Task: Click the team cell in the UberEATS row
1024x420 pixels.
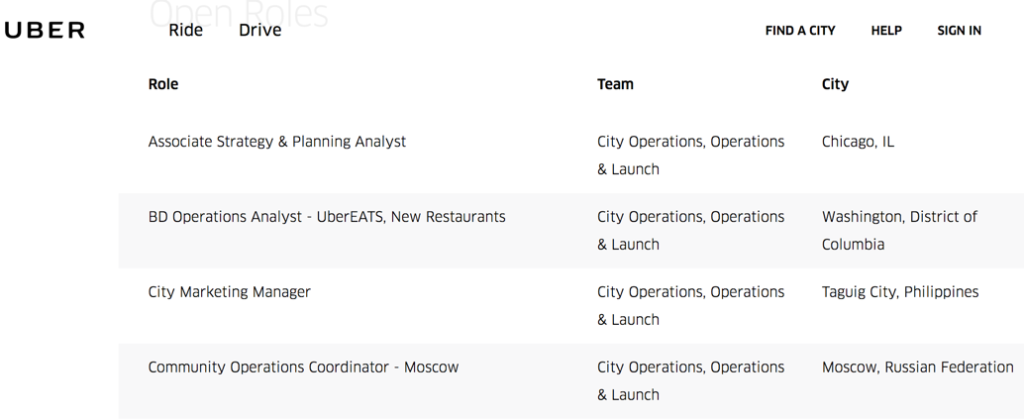Action: 690,231
